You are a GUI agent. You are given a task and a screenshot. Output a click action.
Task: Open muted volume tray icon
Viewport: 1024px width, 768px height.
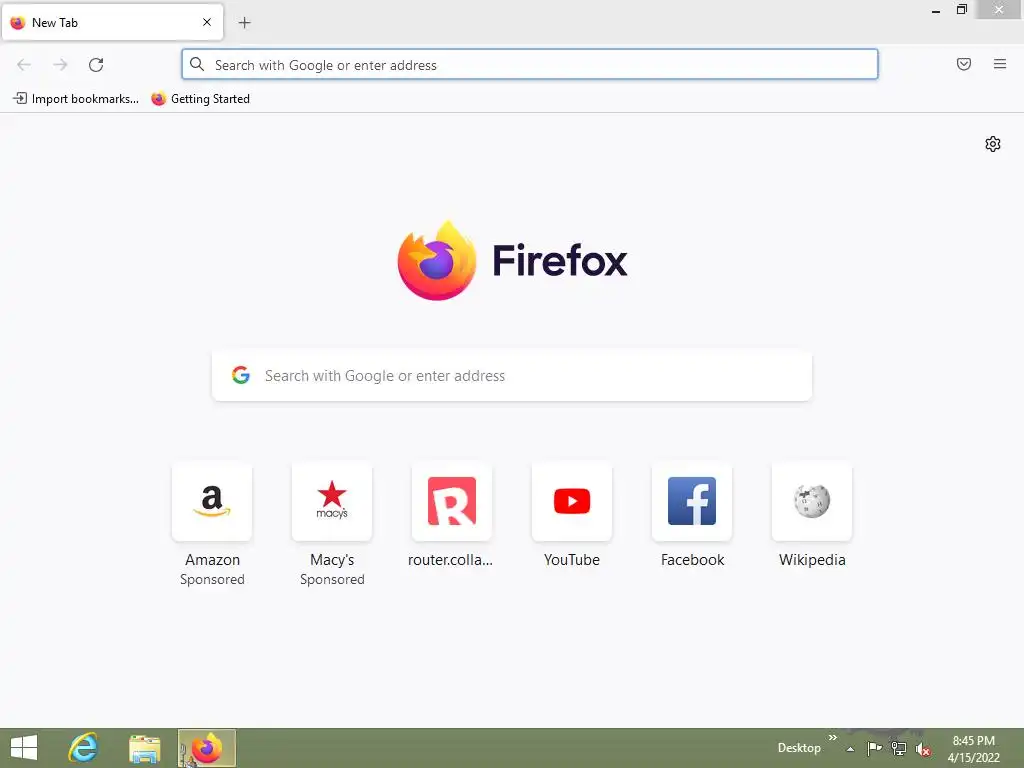[923, 749]
